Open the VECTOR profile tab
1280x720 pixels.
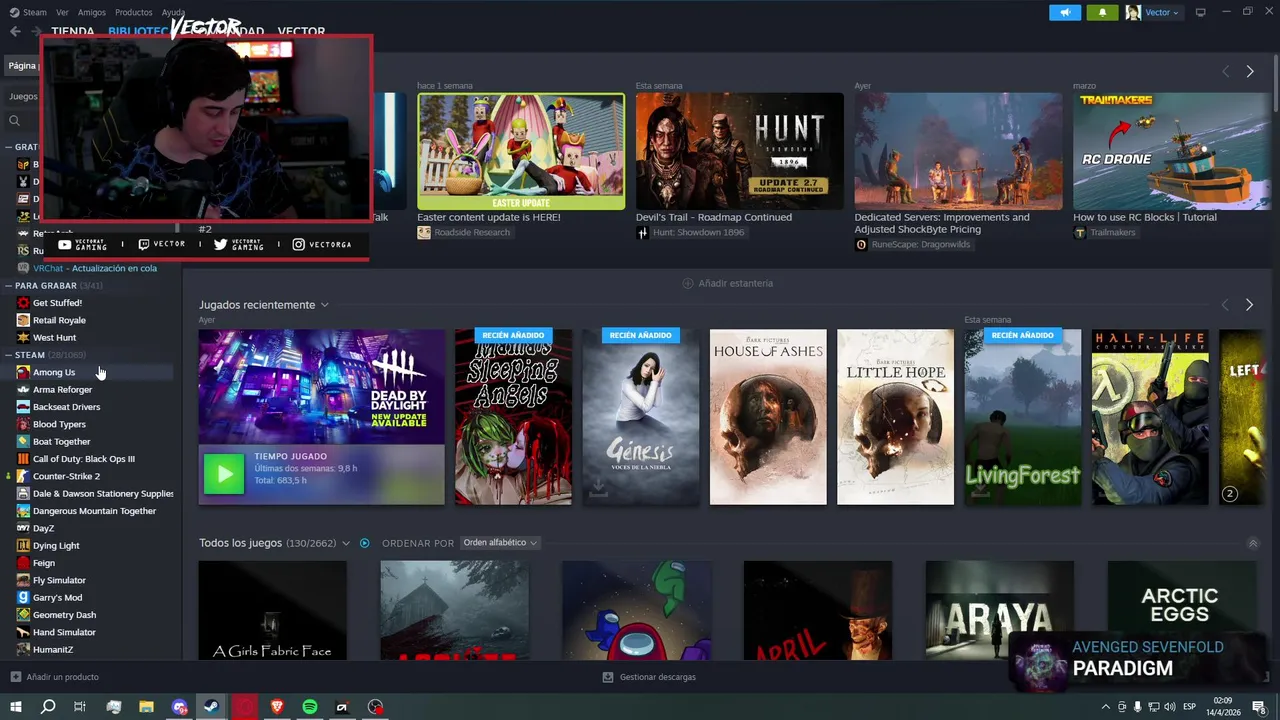301,32
